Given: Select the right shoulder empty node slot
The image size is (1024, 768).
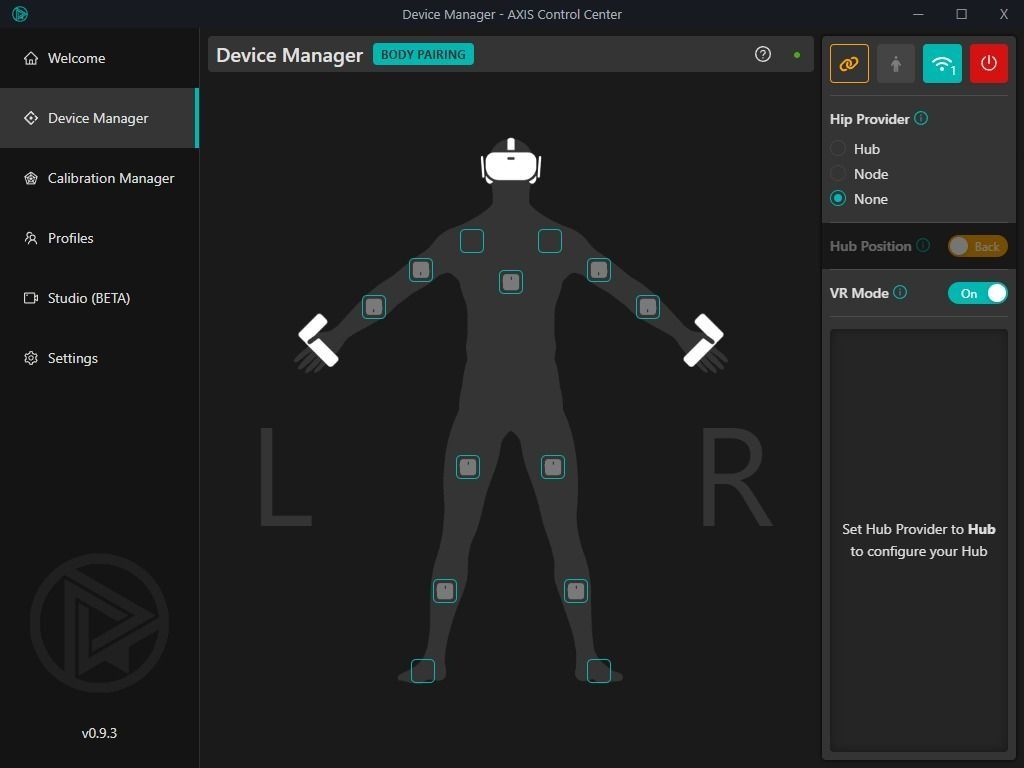Looking at the screenshot, I should (x=550, y=241).
